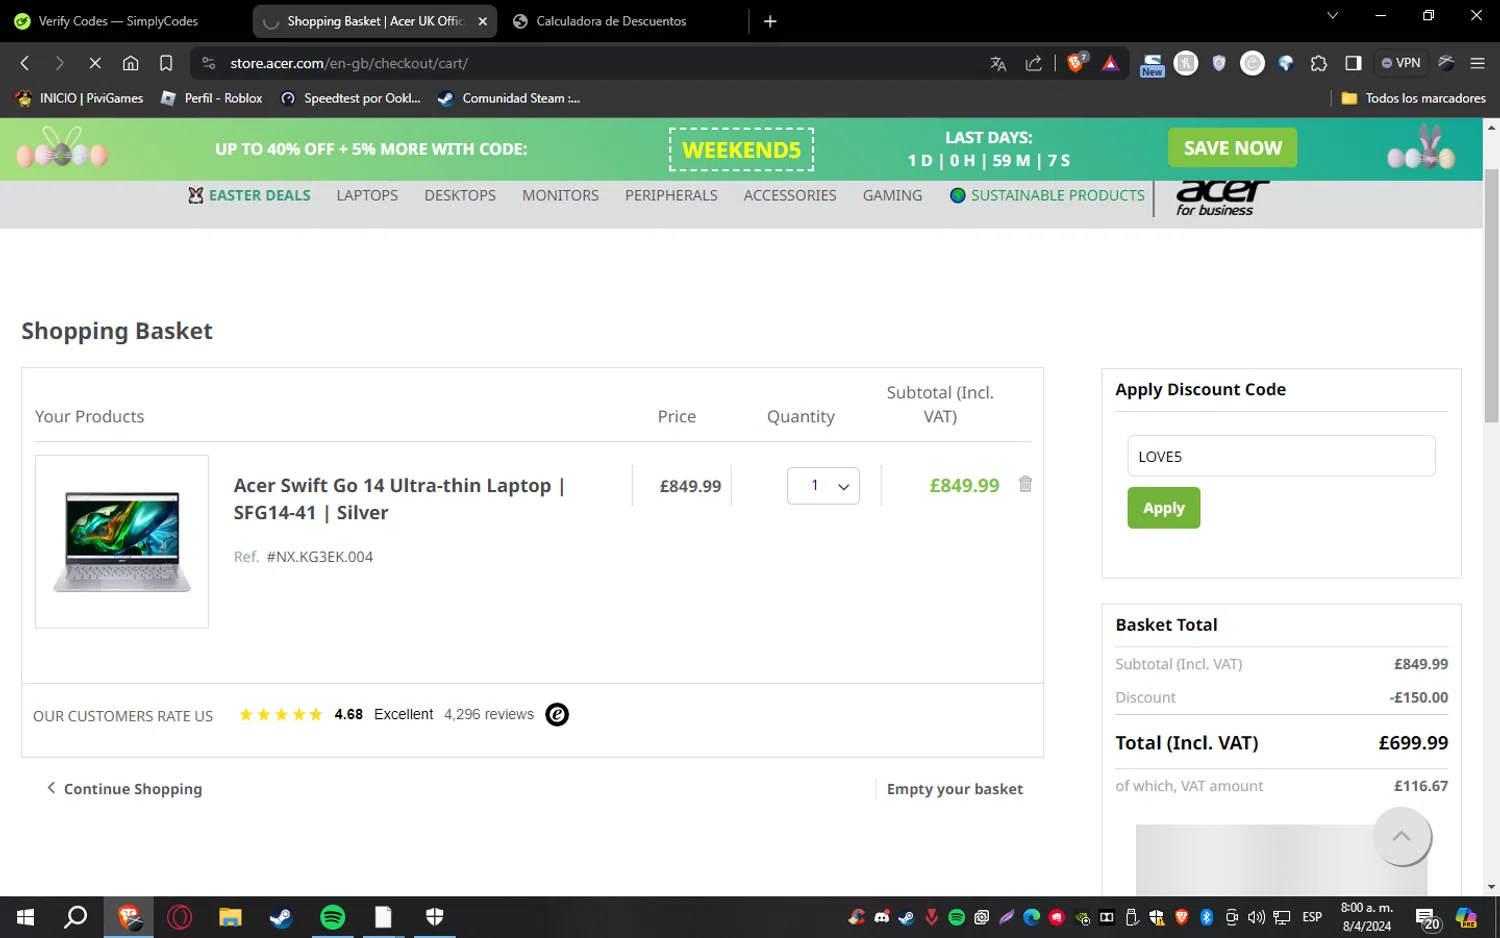
Task: Click the discount code input field with LOVE5
Action: [x=1281, y=456]
